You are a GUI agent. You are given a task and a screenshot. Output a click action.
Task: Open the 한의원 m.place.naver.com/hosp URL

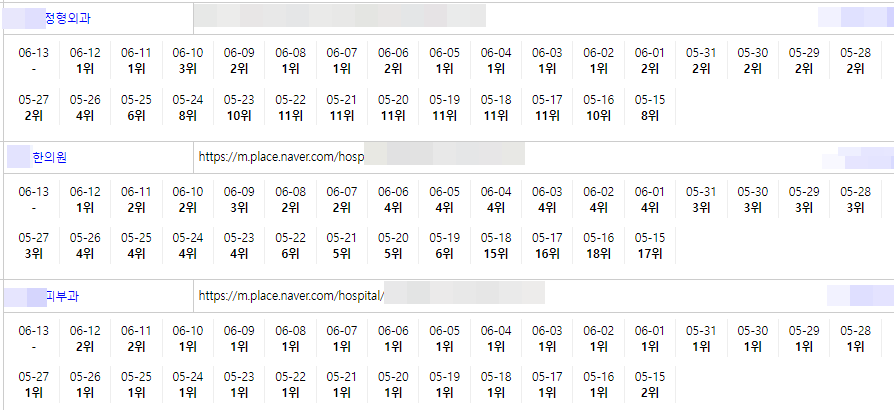pos(280,157)
